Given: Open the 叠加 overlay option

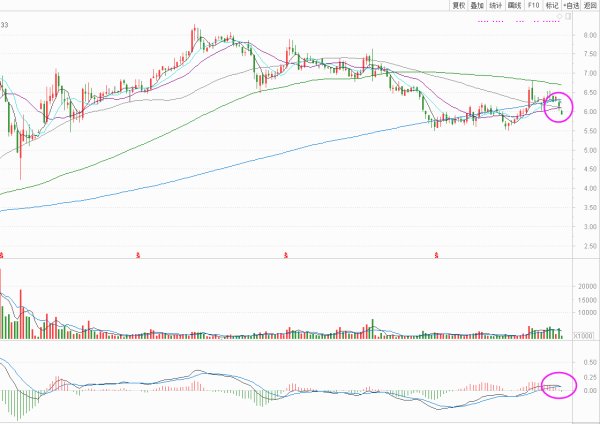Looking at the screenshot, I should click(479, 6).
